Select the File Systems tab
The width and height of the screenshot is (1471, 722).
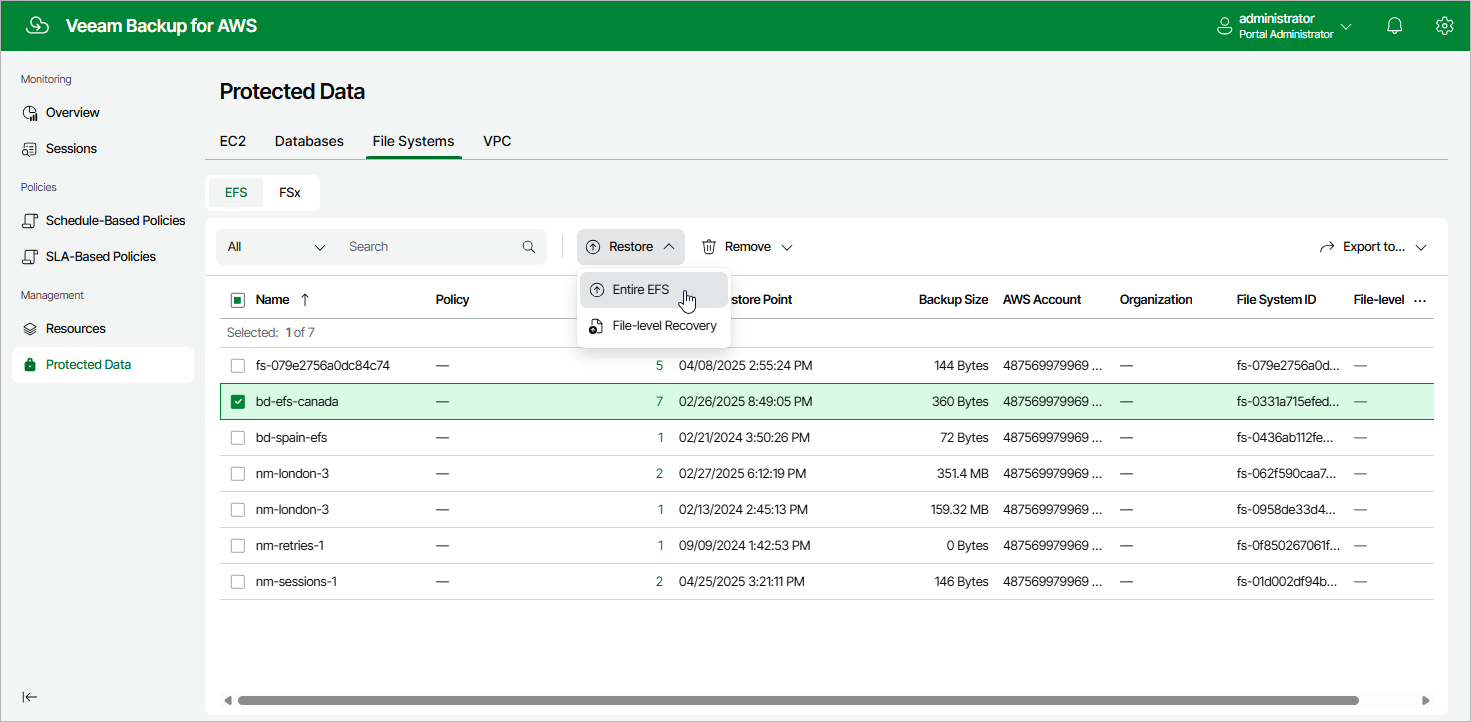413,141
